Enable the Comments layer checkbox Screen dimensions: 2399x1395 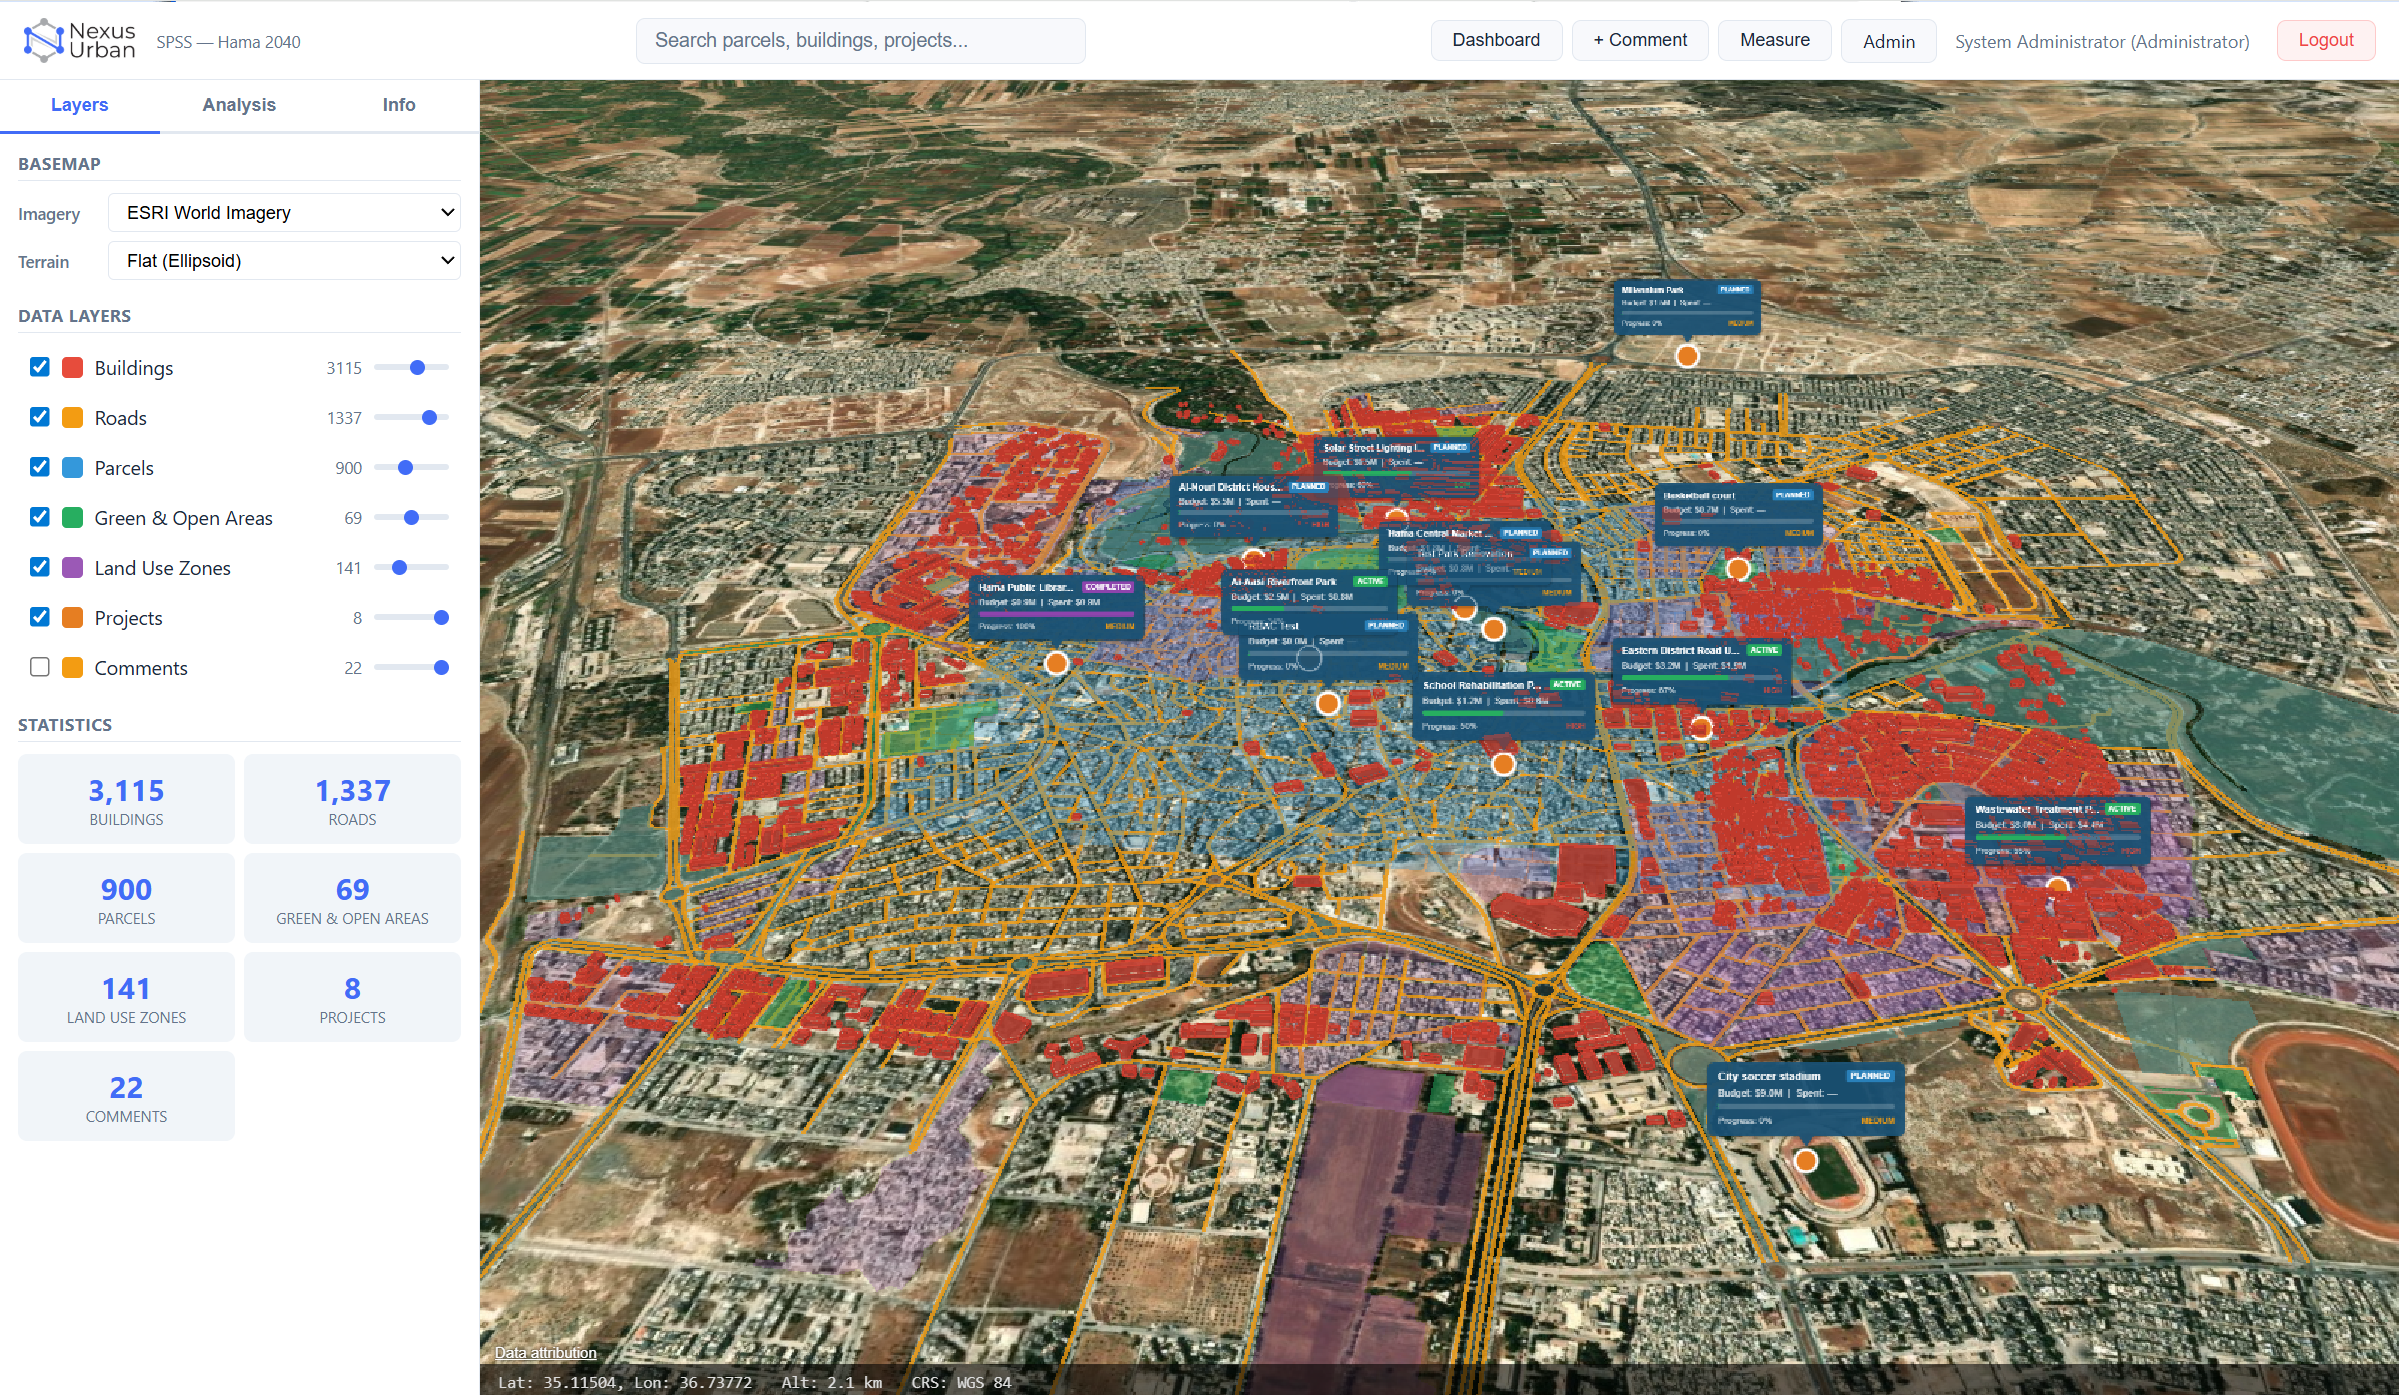40,666
